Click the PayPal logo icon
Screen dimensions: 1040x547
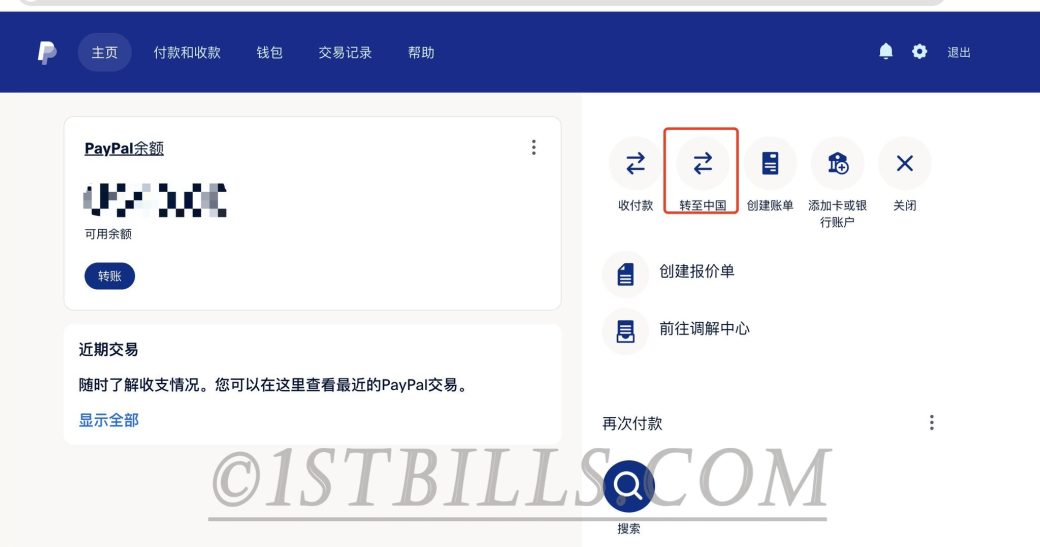(46, 52)
